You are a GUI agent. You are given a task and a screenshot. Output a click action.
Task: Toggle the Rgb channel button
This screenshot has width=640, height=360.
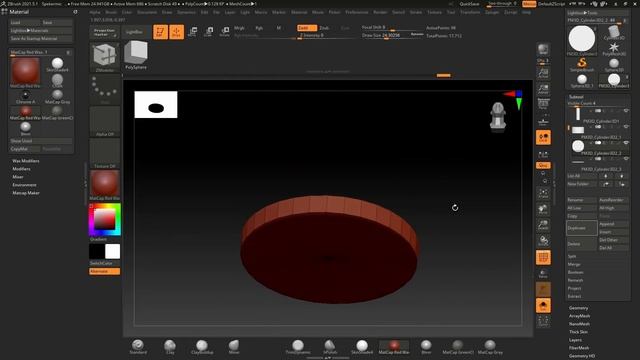pos(259,28)
